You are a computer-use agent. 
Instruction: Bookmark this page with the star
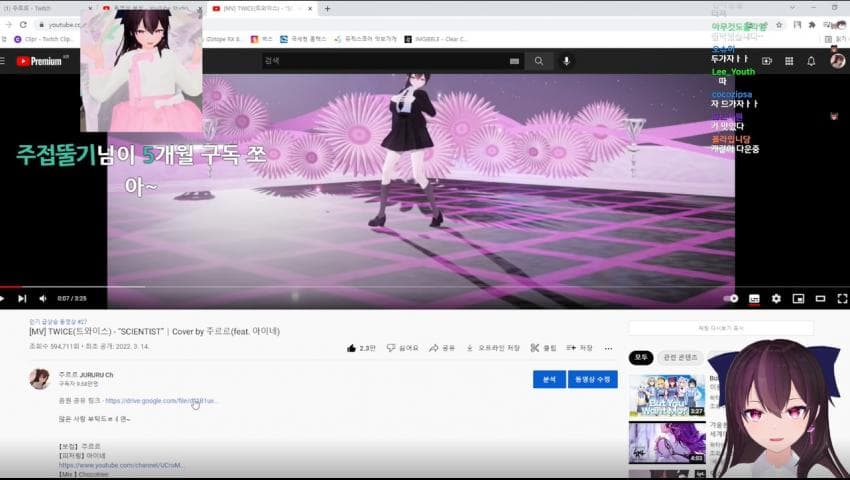779,25
